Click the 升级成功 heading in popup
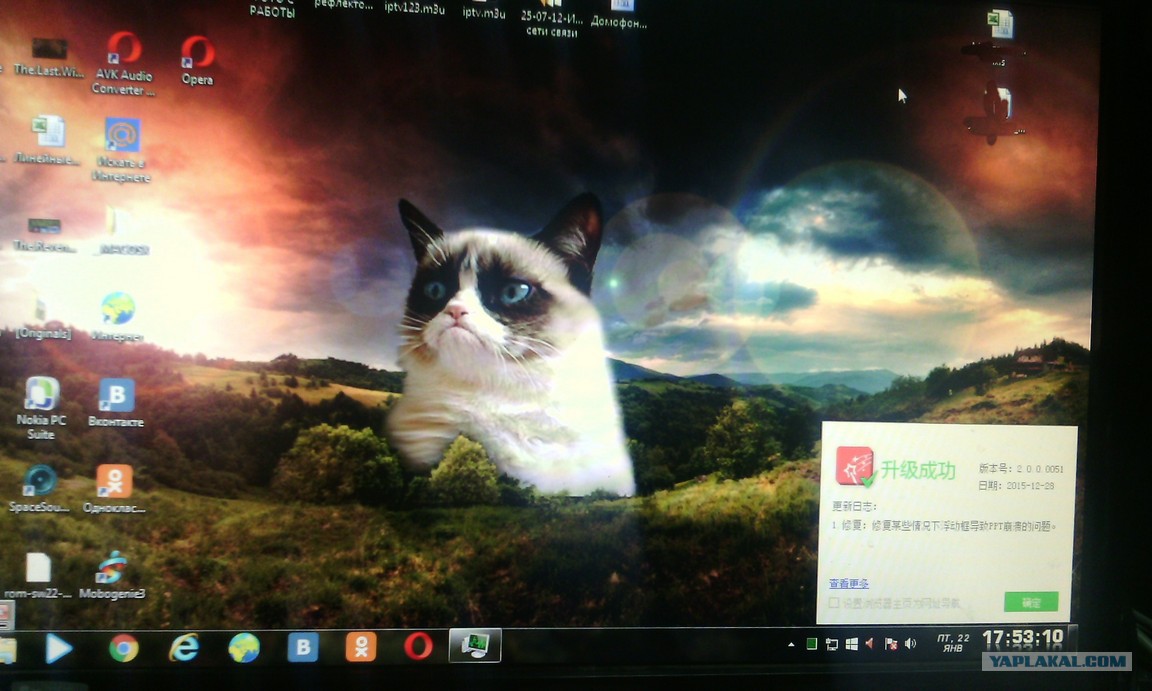Viewport: 1152px width, 691px height. click(918, 470)
